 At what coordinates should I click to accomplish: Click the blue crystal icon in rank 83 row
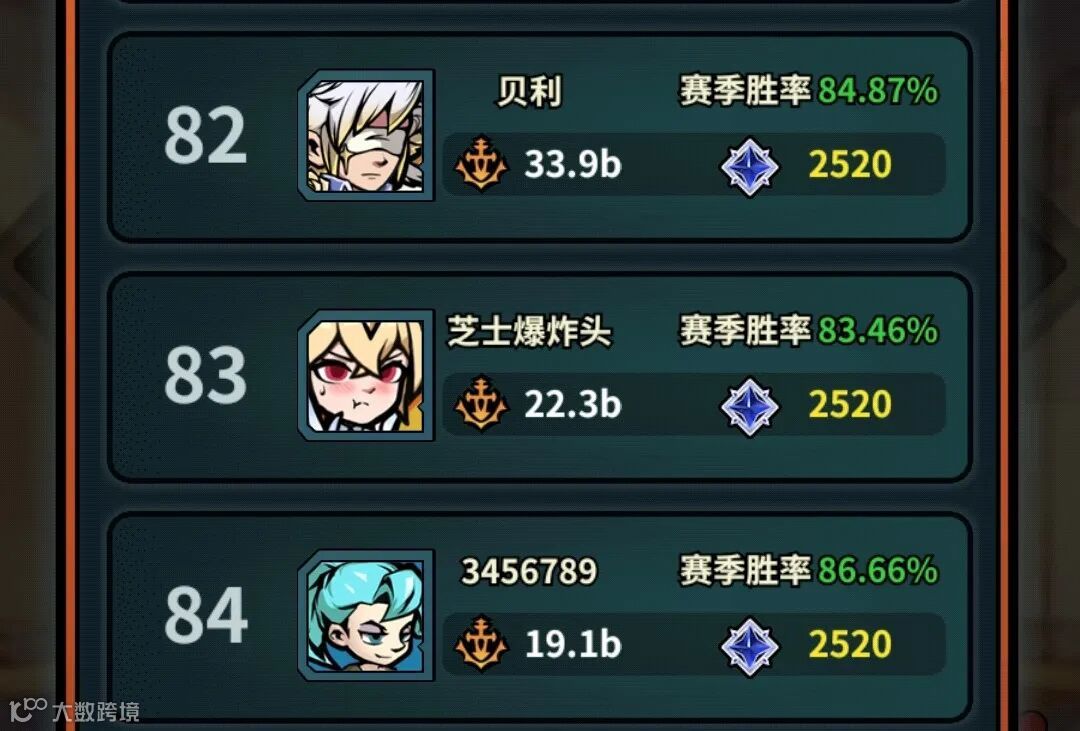(749, 406)
